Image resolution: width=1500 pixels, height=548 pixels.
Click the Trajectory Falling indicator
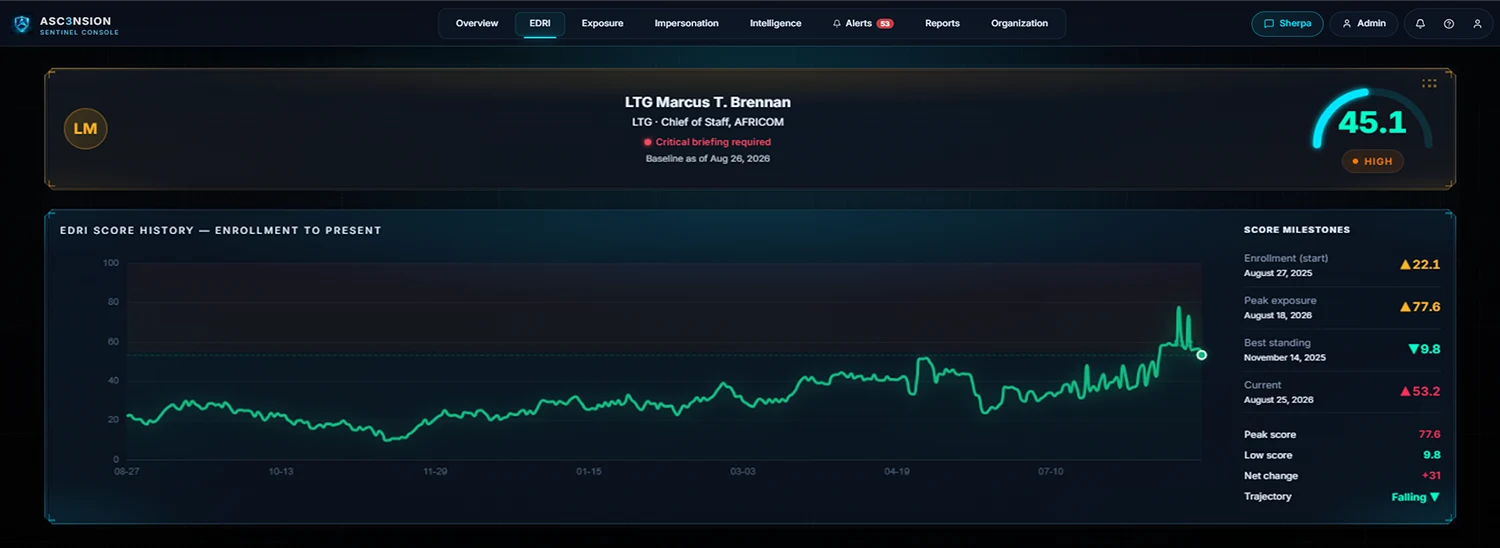pos(1415,497)
